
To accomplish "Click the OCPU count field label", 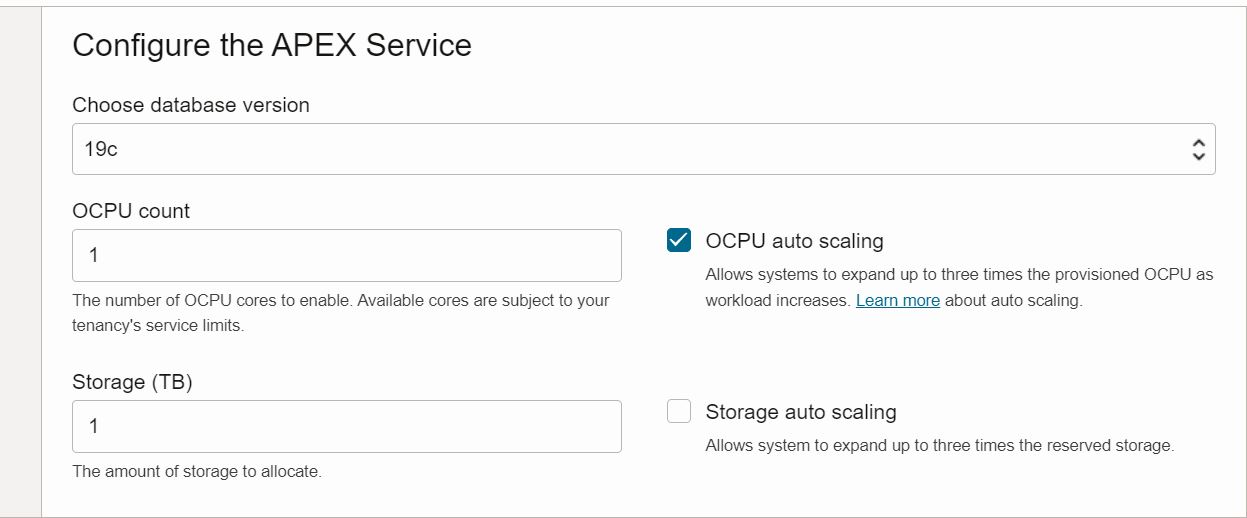I will tap(131, 211).
